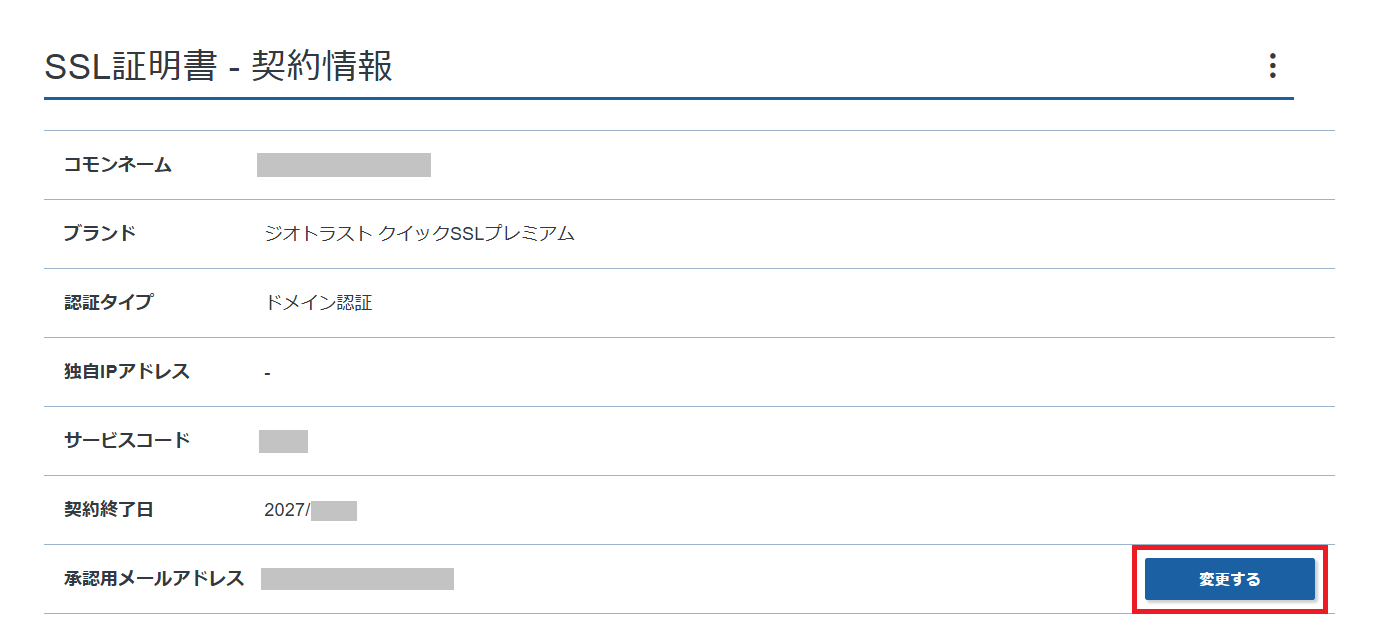Select the ブランド row label
The image size is (1385, 634).
pyautogui.click(x=100, y=234)
